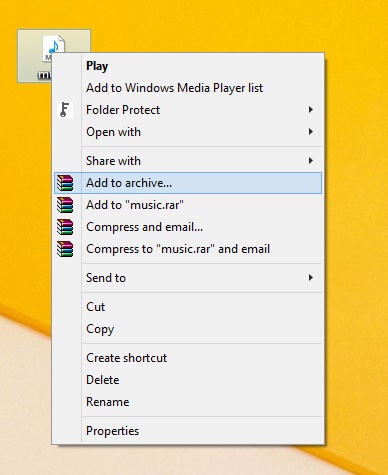Select Compress to "music.rar" and email
This screenshot has width=388, height=475.
coord(188,249)
